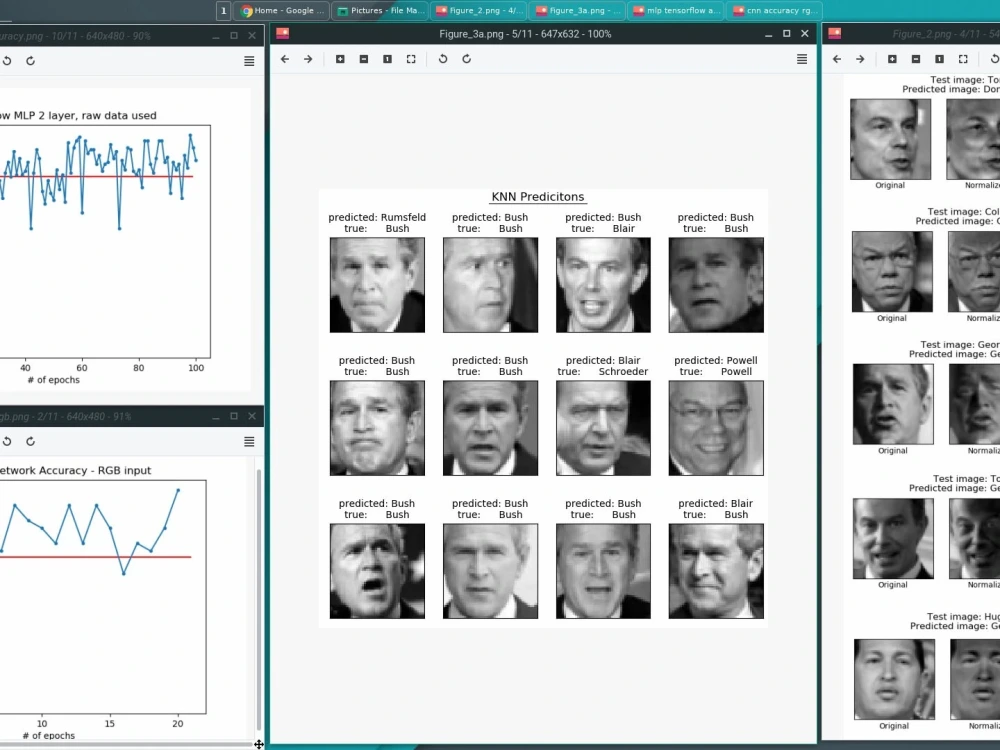Go to next image in Figure_3a.png window
1000x750 pixels.
(308, 59)
